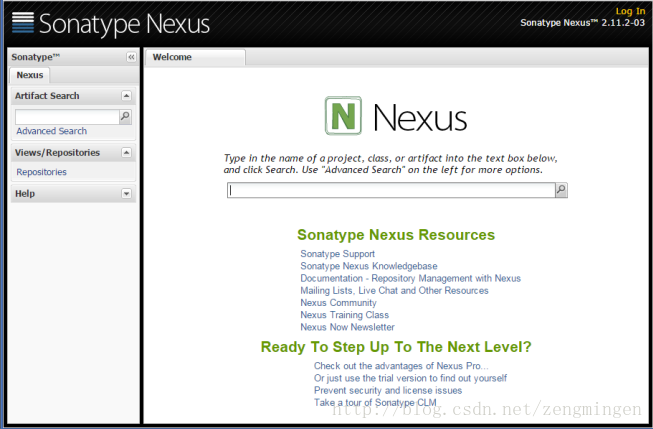Open the Sonatype Support link
The width and height of the screenshot is (653, 429).
[337, 254]
